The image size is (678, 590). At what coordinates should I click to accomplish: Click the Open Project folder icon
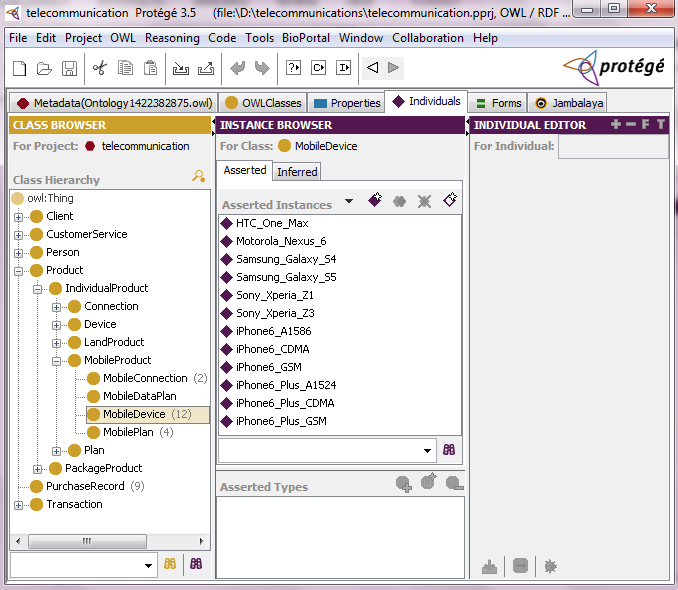point(44,68)
